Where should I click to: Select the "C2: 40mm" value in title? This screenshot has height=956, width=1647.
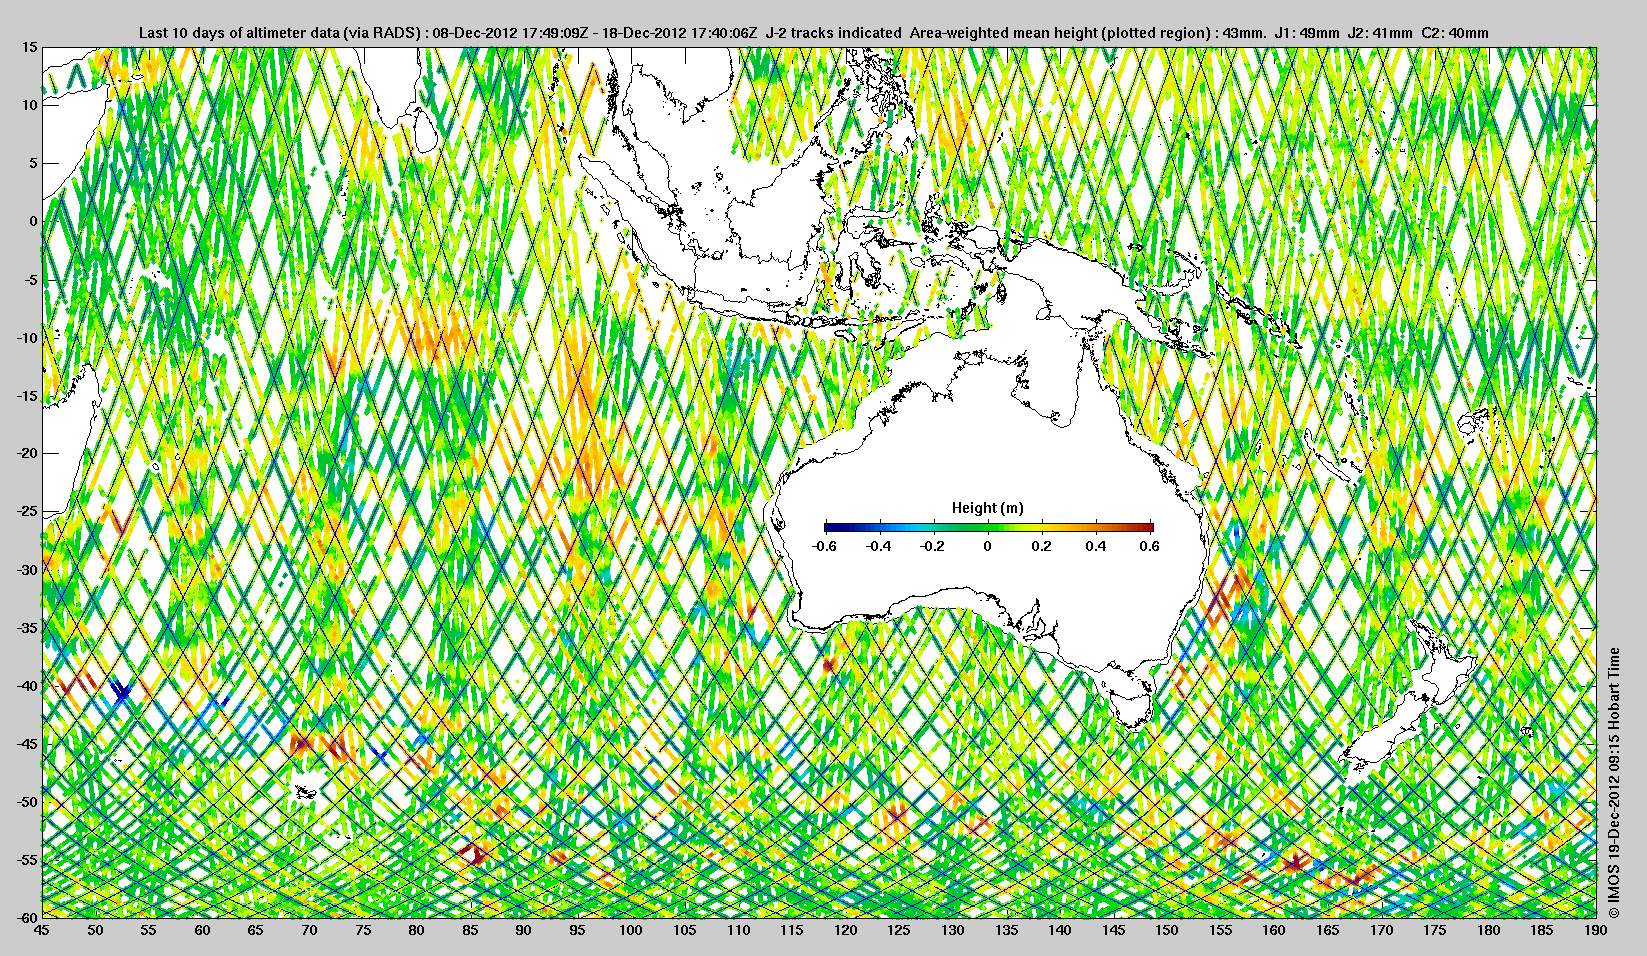click(x=1455, y=33)
